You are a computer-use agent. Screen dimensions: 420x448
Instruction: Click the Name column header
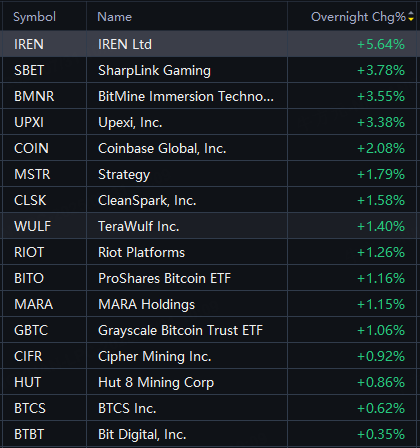[115, 17]
